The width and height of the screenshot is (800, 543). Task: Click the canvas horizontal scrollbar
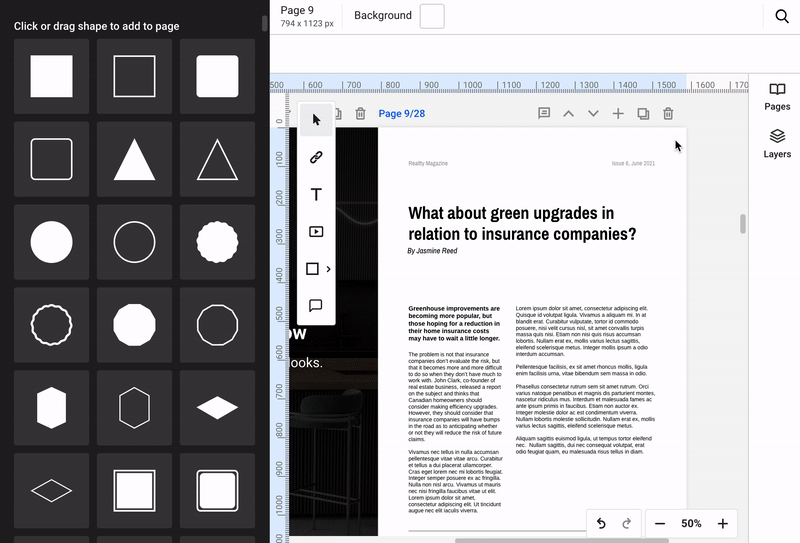[561, 540]
